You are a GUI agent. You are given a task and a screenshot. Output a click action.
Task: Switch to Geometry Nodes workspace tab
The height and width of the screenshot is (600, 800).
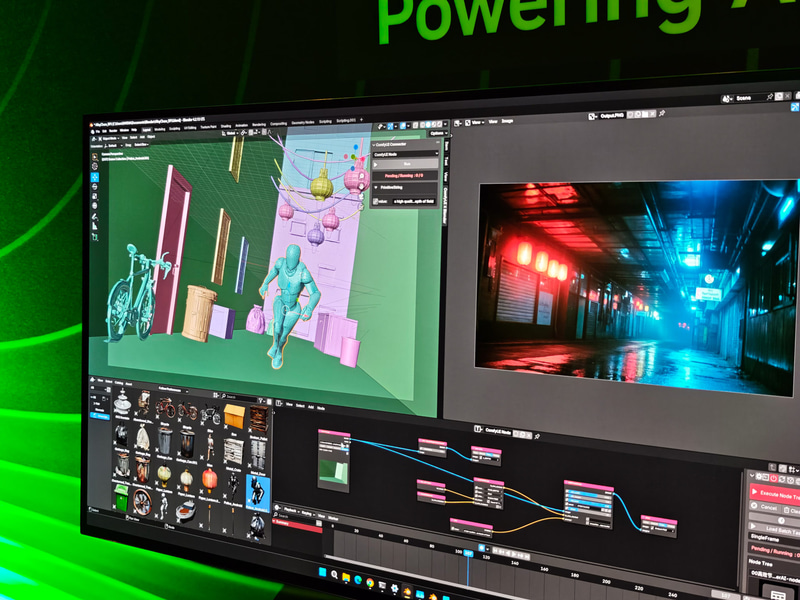pyautogui.click(x=303, y=122)
